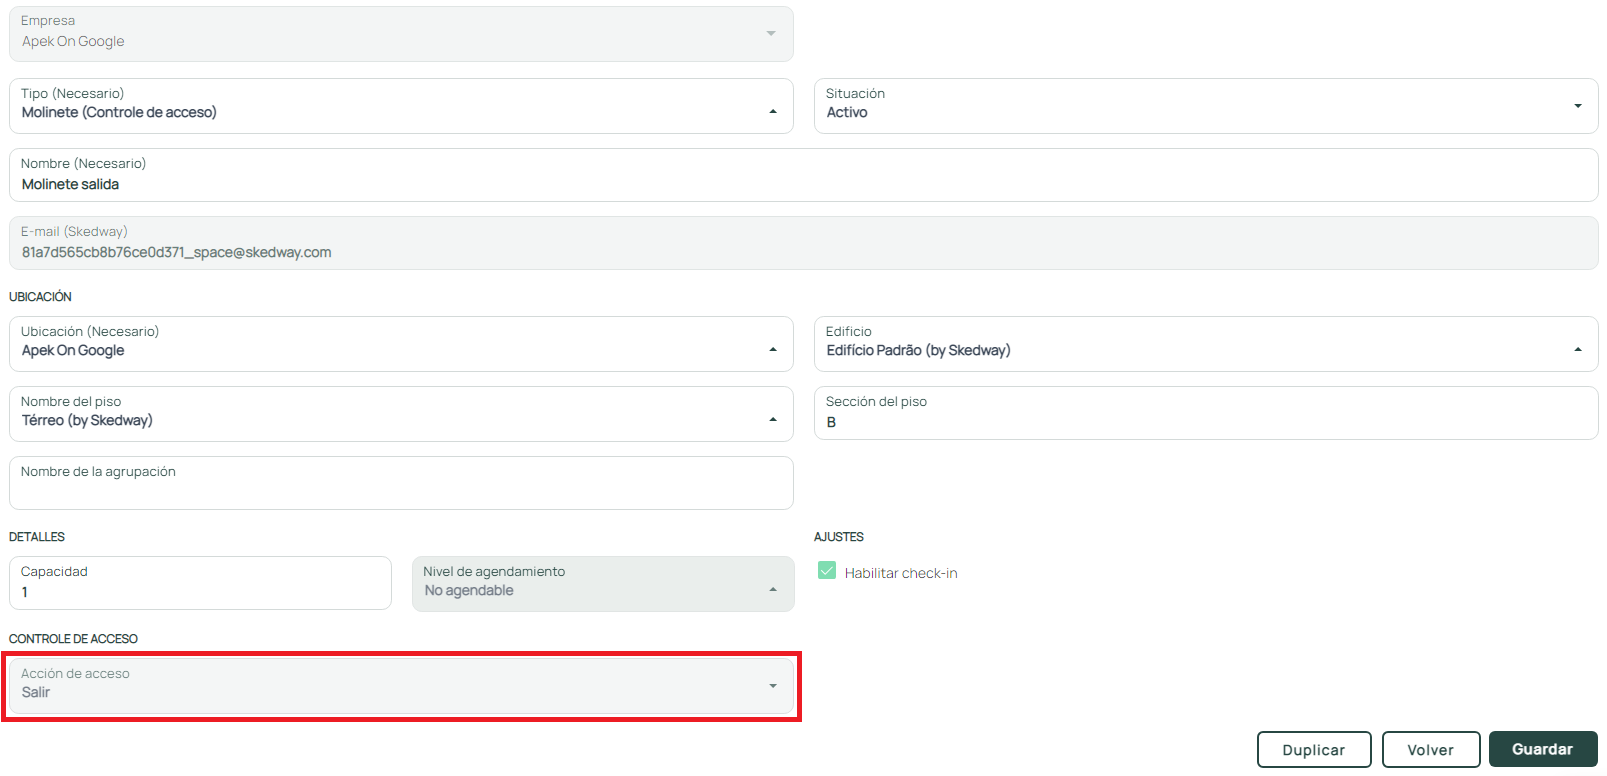Click the Capacidad input field
1607x776 pixels.
tap(200, 592)
